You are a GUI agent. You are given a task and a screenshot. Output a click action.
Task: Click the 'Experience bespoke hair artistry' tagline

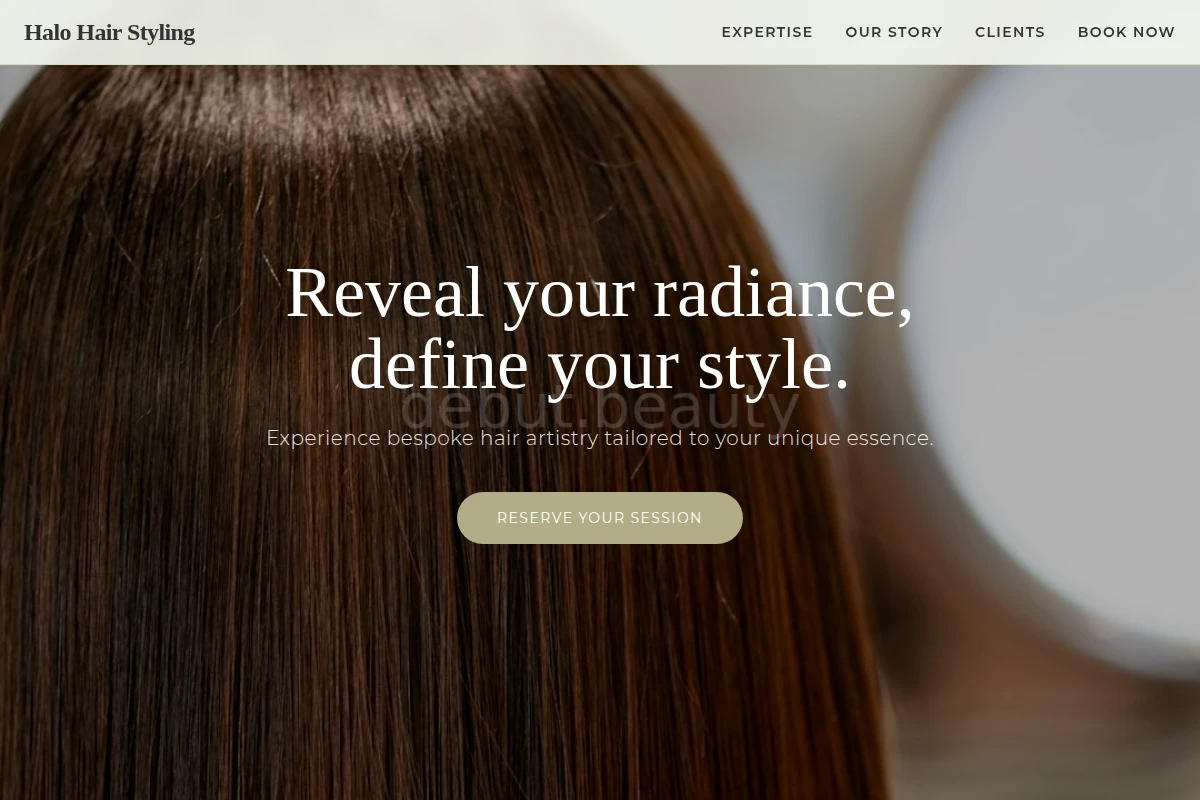coord(600,438)
